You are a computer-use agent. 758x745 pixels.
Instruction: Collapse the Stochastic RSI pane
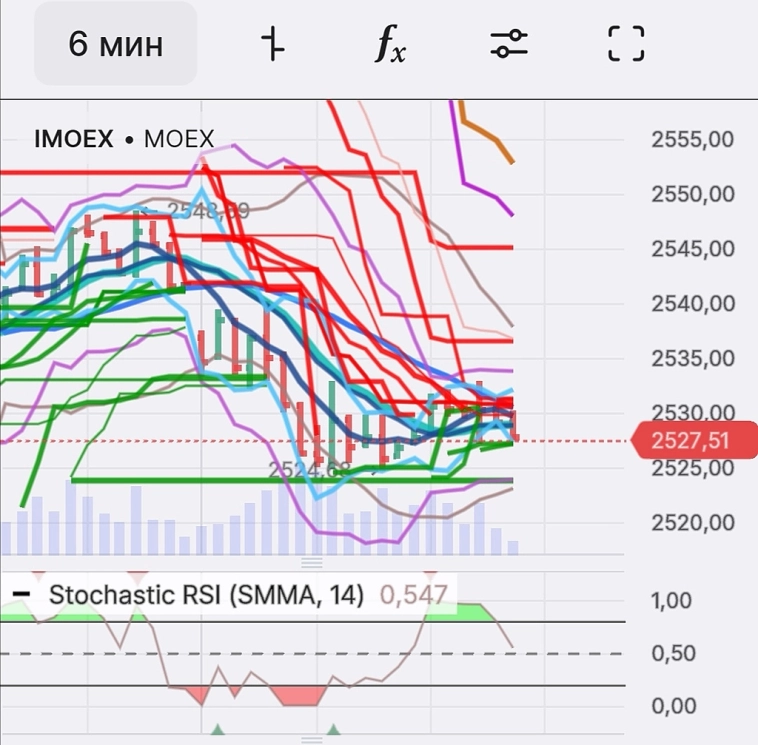(x=19, y=593)
